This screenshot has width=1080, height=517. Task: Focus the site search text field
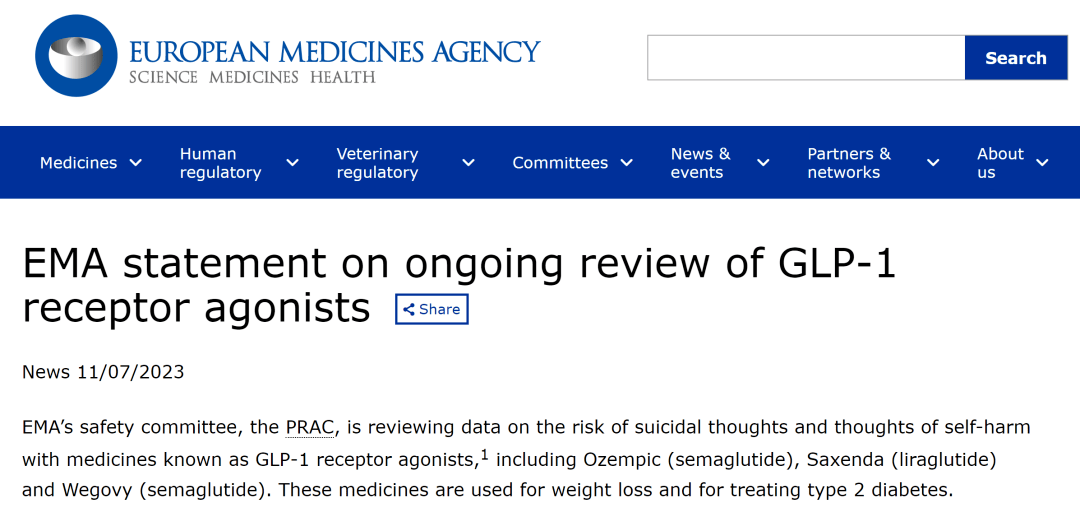tap(805, 58)
